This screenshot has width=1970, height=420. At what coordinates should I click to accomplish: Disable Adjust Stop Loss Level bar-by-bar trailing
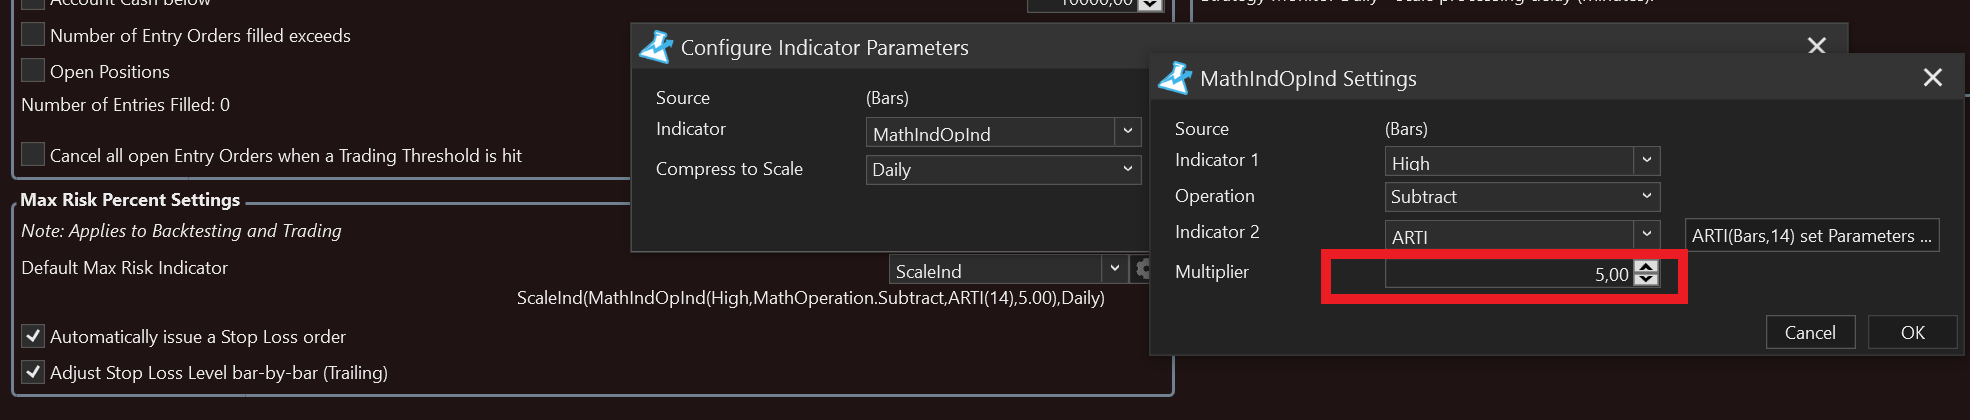point(33,372)
